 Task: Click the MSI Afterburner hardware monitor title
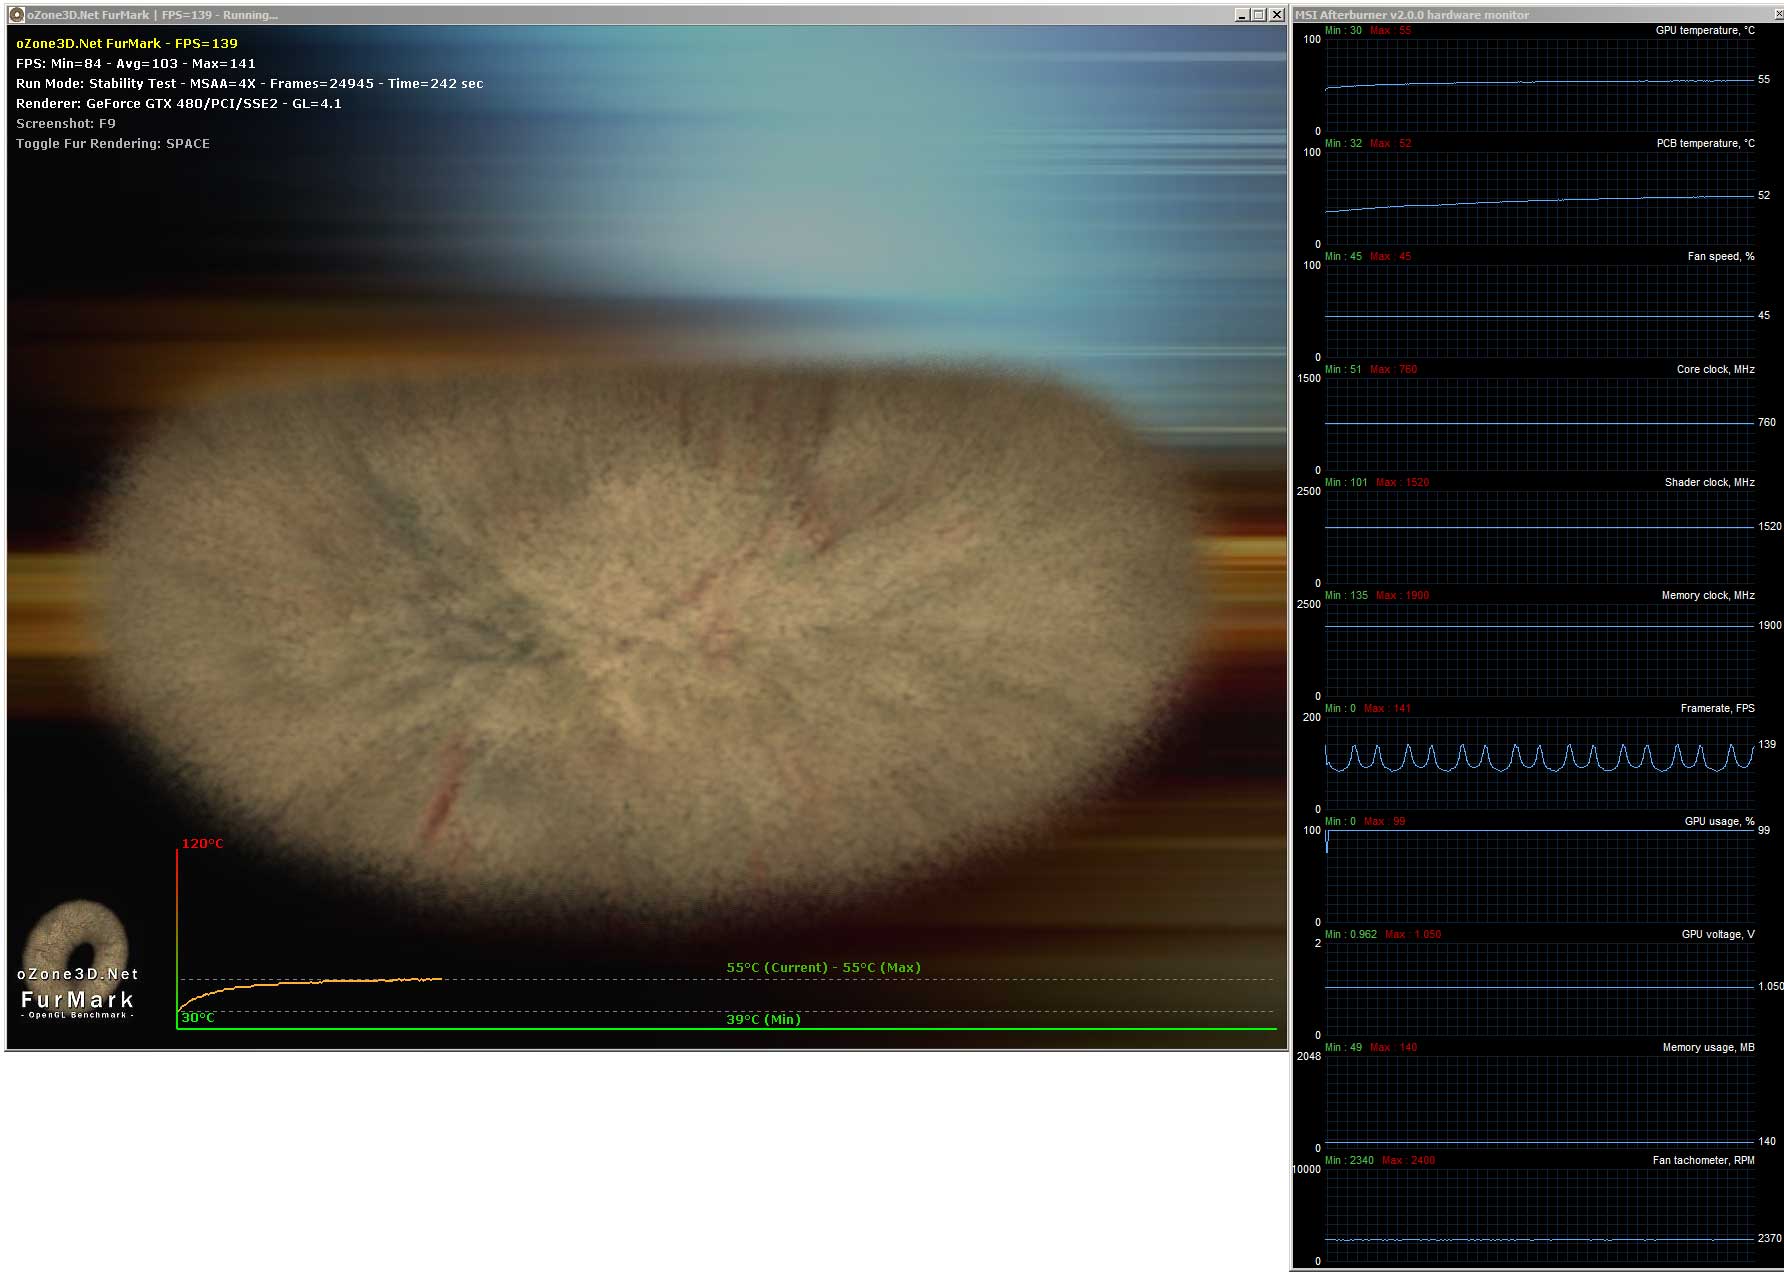click(x=1412, y=15)
